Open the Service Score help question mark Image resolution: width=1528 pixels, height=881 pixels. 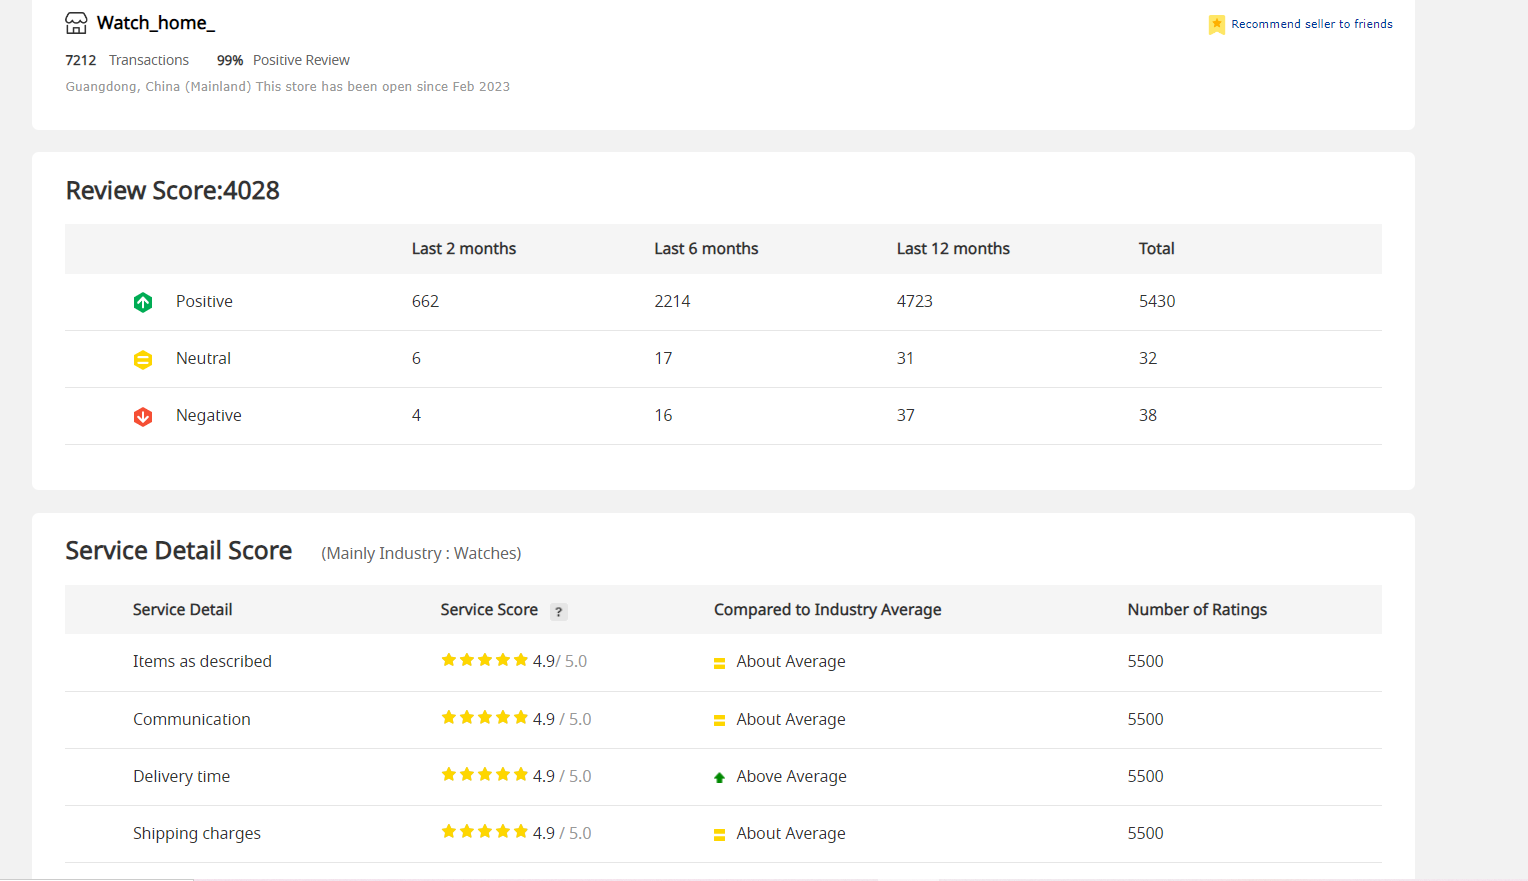point(559,611)
